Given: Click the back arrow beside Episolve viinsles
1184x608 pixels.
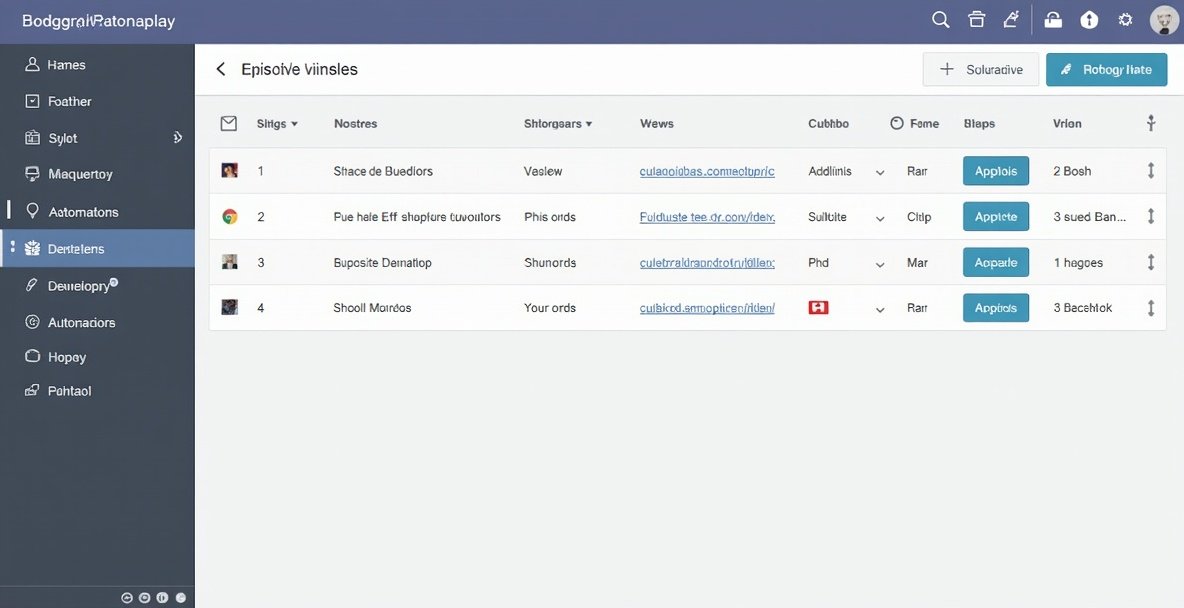Looking at the screenshot, I should (x=221, y=70).
